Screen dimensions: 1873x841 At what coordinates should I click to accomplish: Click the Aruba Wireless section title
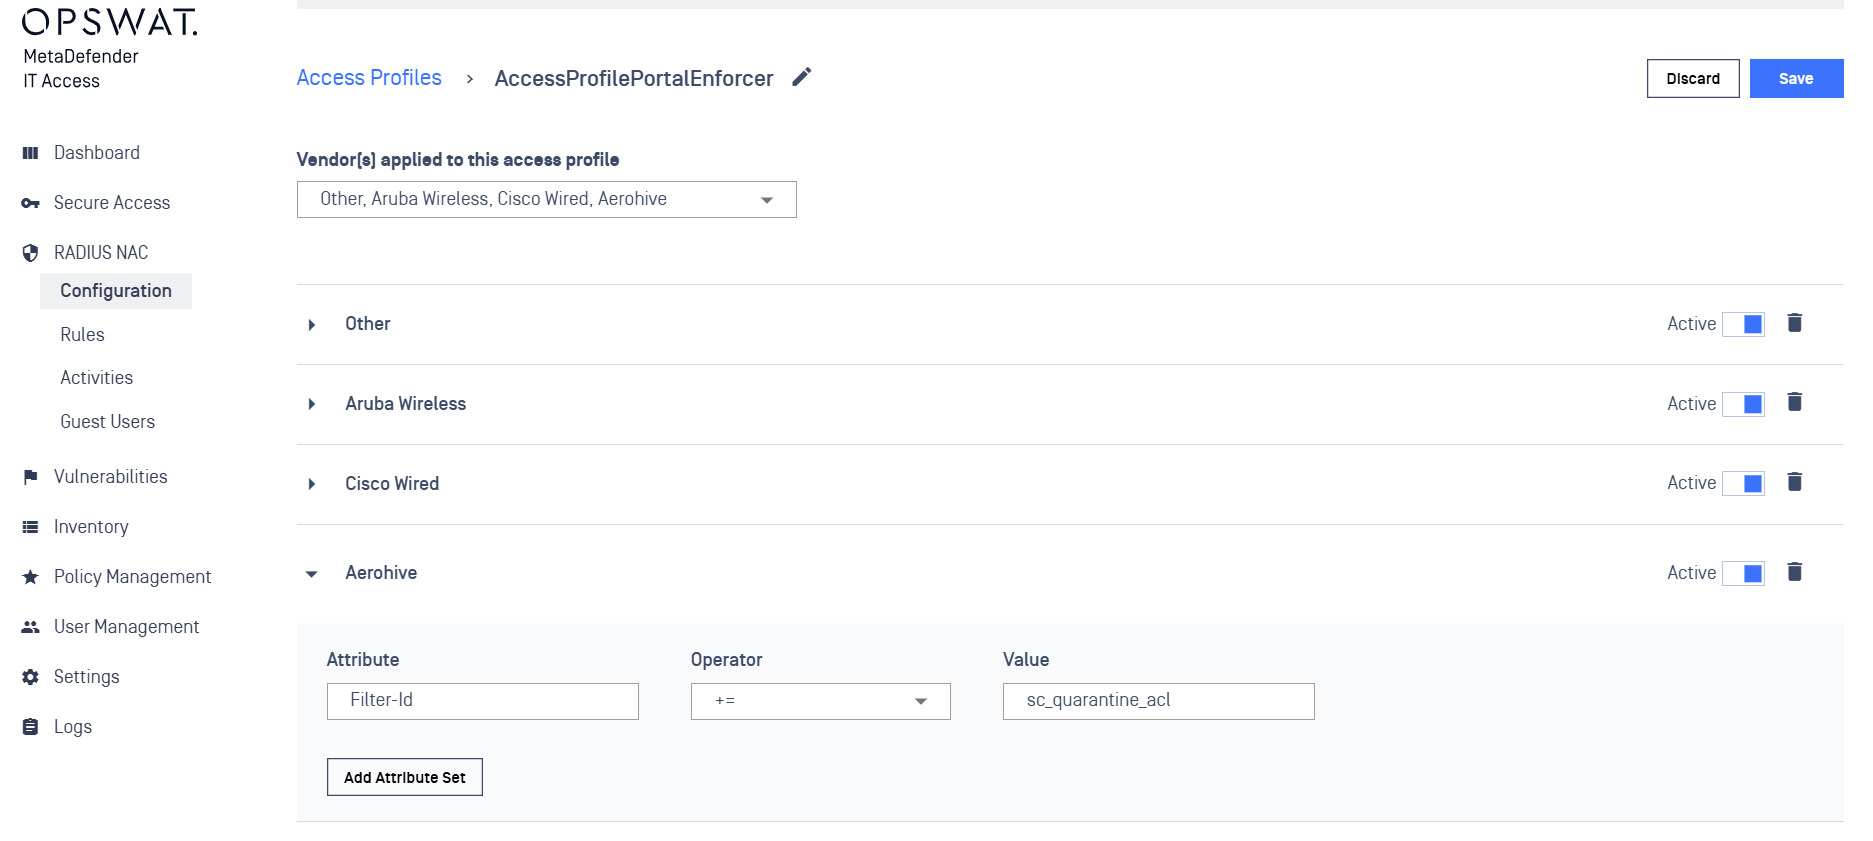coord(406,404)
